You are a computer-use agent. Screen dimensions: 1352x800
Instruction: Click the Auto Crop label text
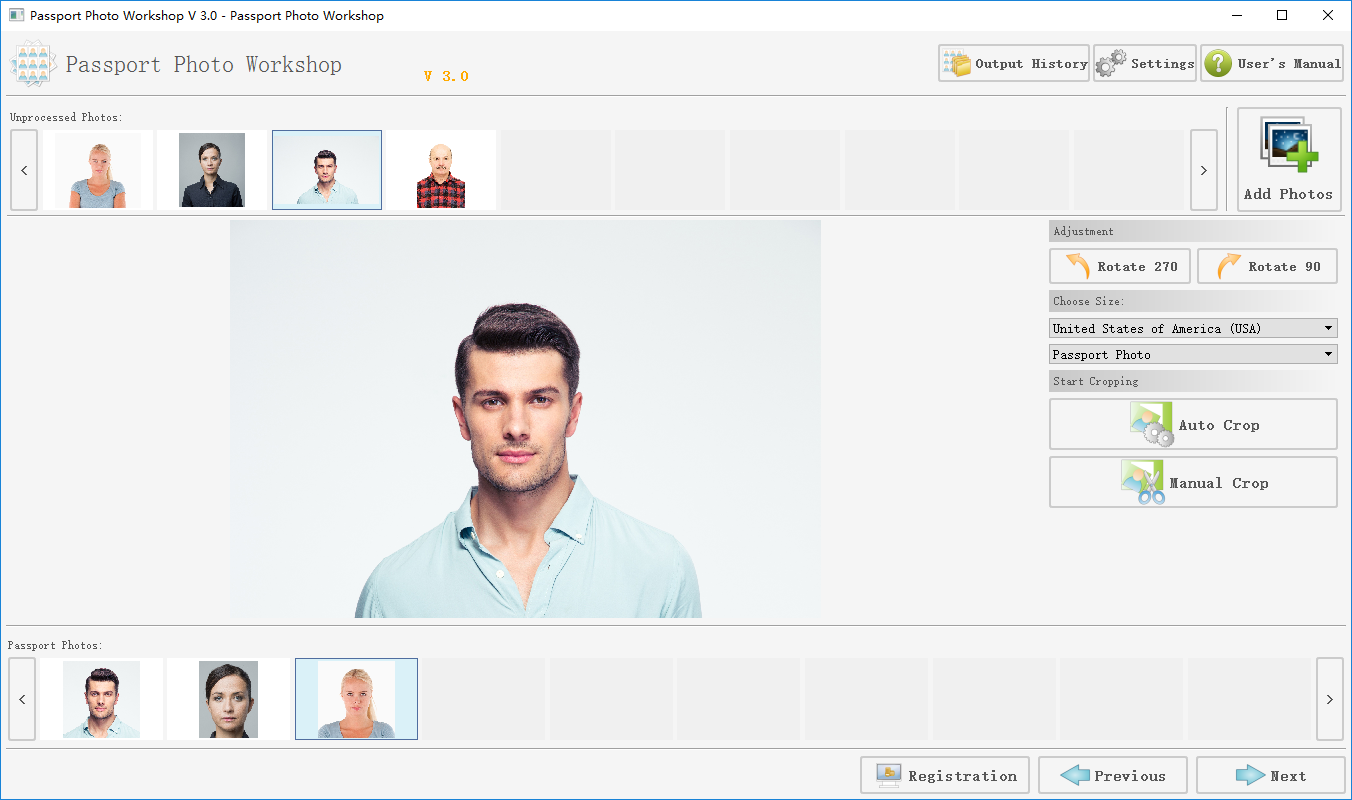pos(1219,425)
